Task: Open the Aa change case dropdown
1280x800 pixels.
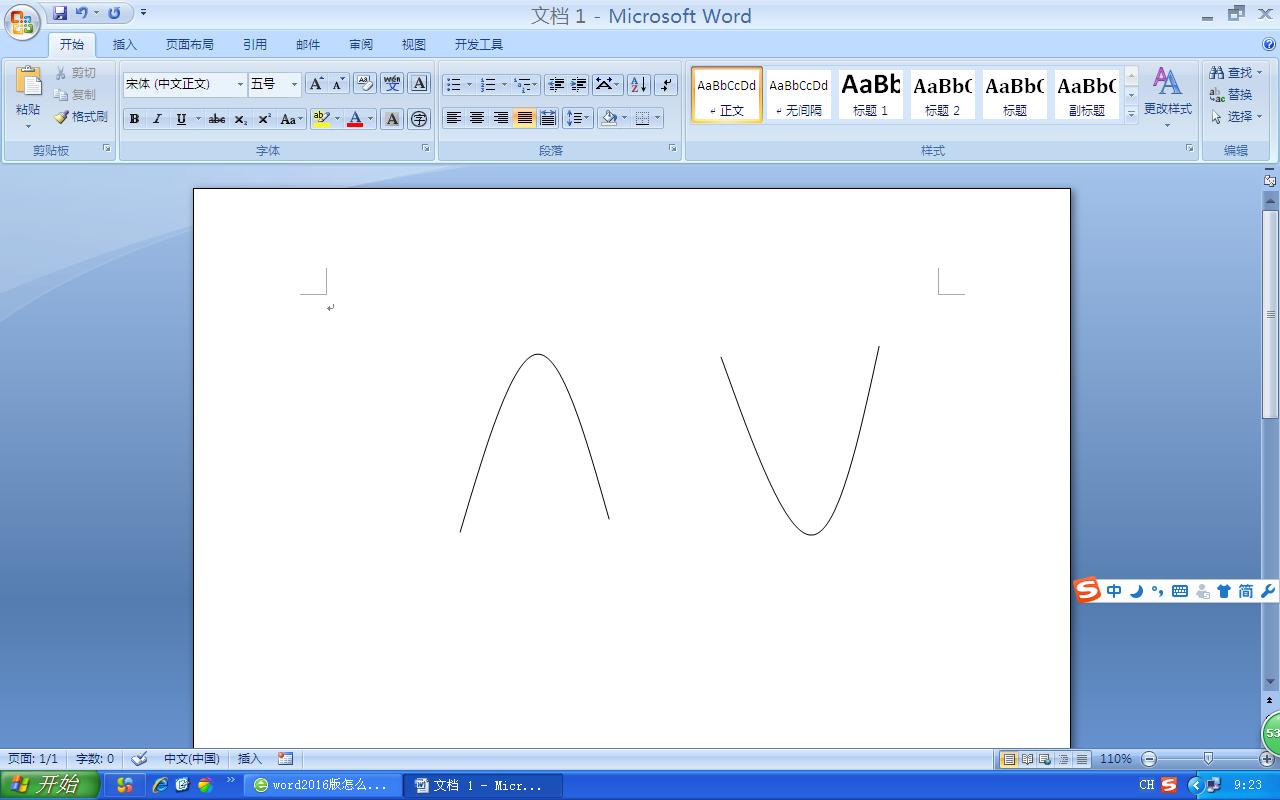Action: click(291, 119)
